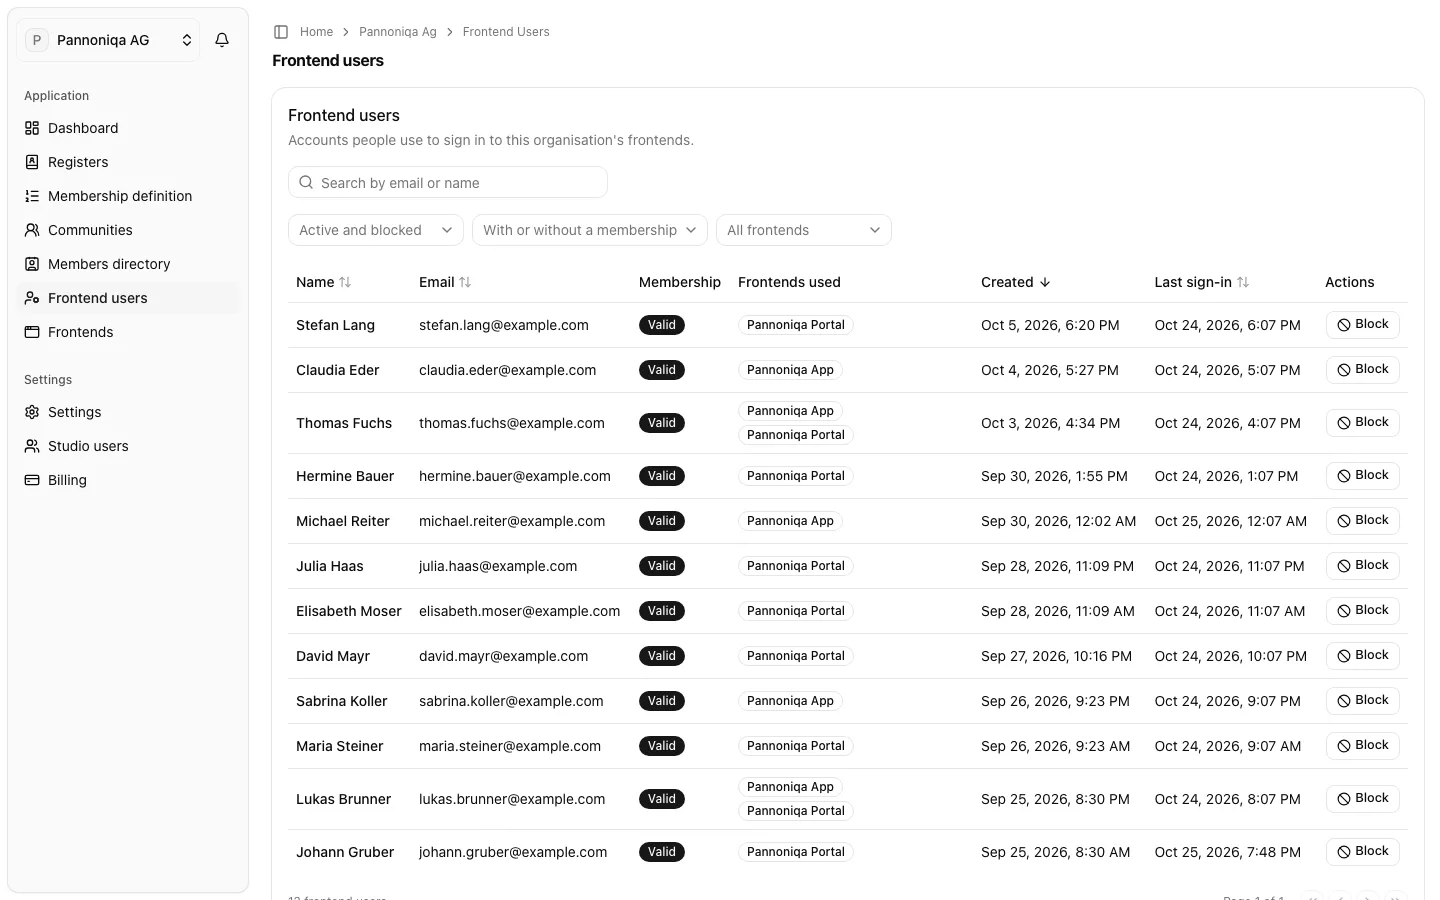This screenshot has height=900, width=1440.
Task: Click Membership column header
Action: point(680,282)
